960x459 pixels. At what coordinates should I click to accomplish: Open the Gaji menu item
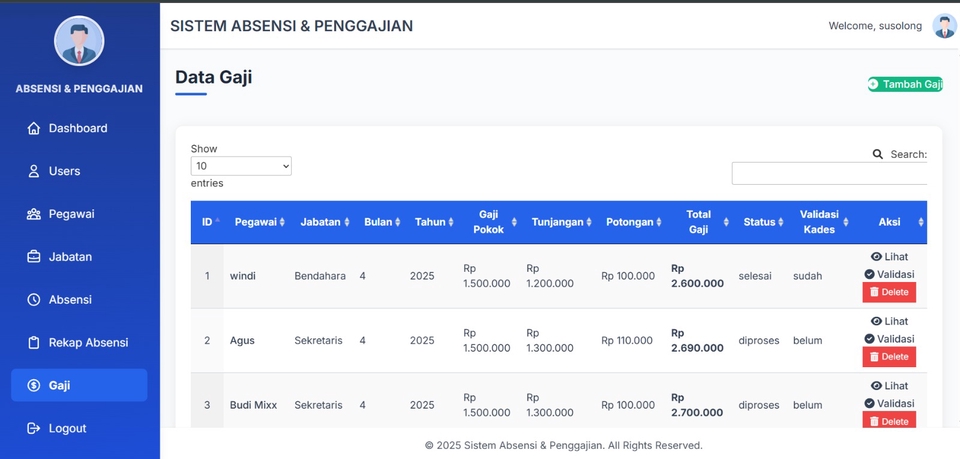(79, 385)
